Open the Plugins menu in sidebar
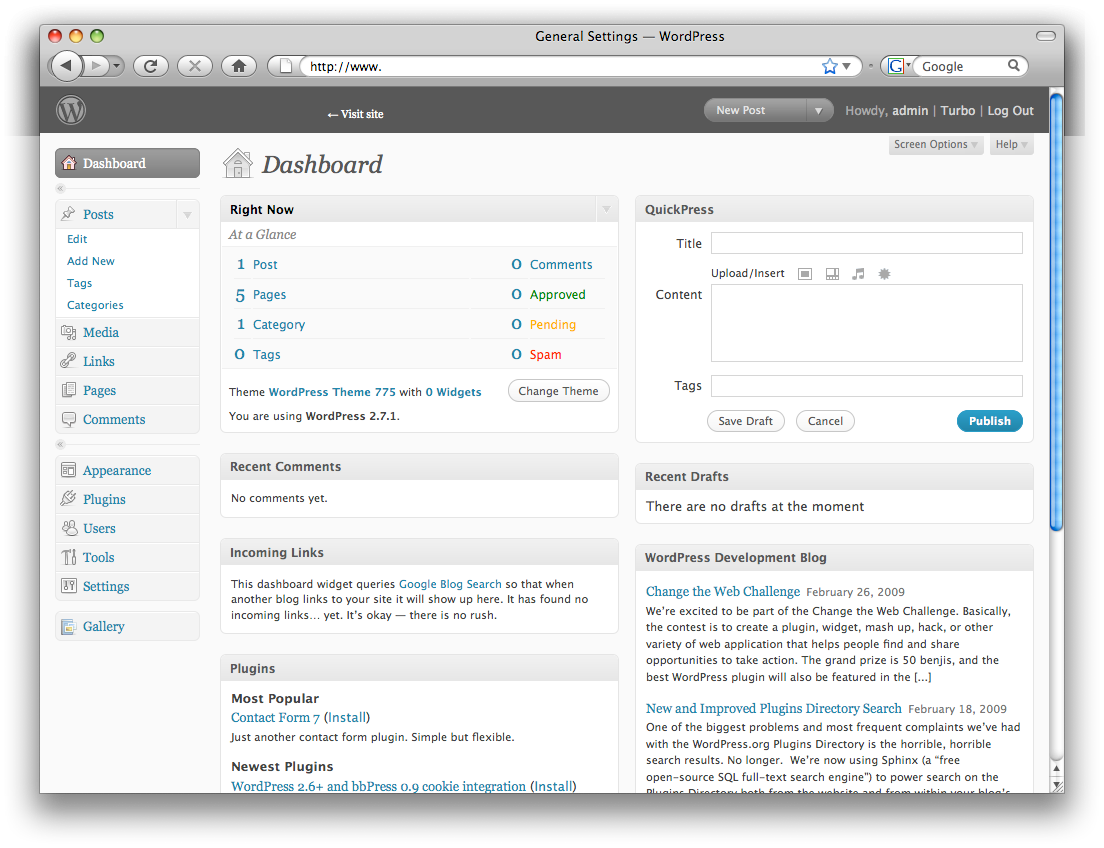Screen dimensions: 1104x848 104,499
